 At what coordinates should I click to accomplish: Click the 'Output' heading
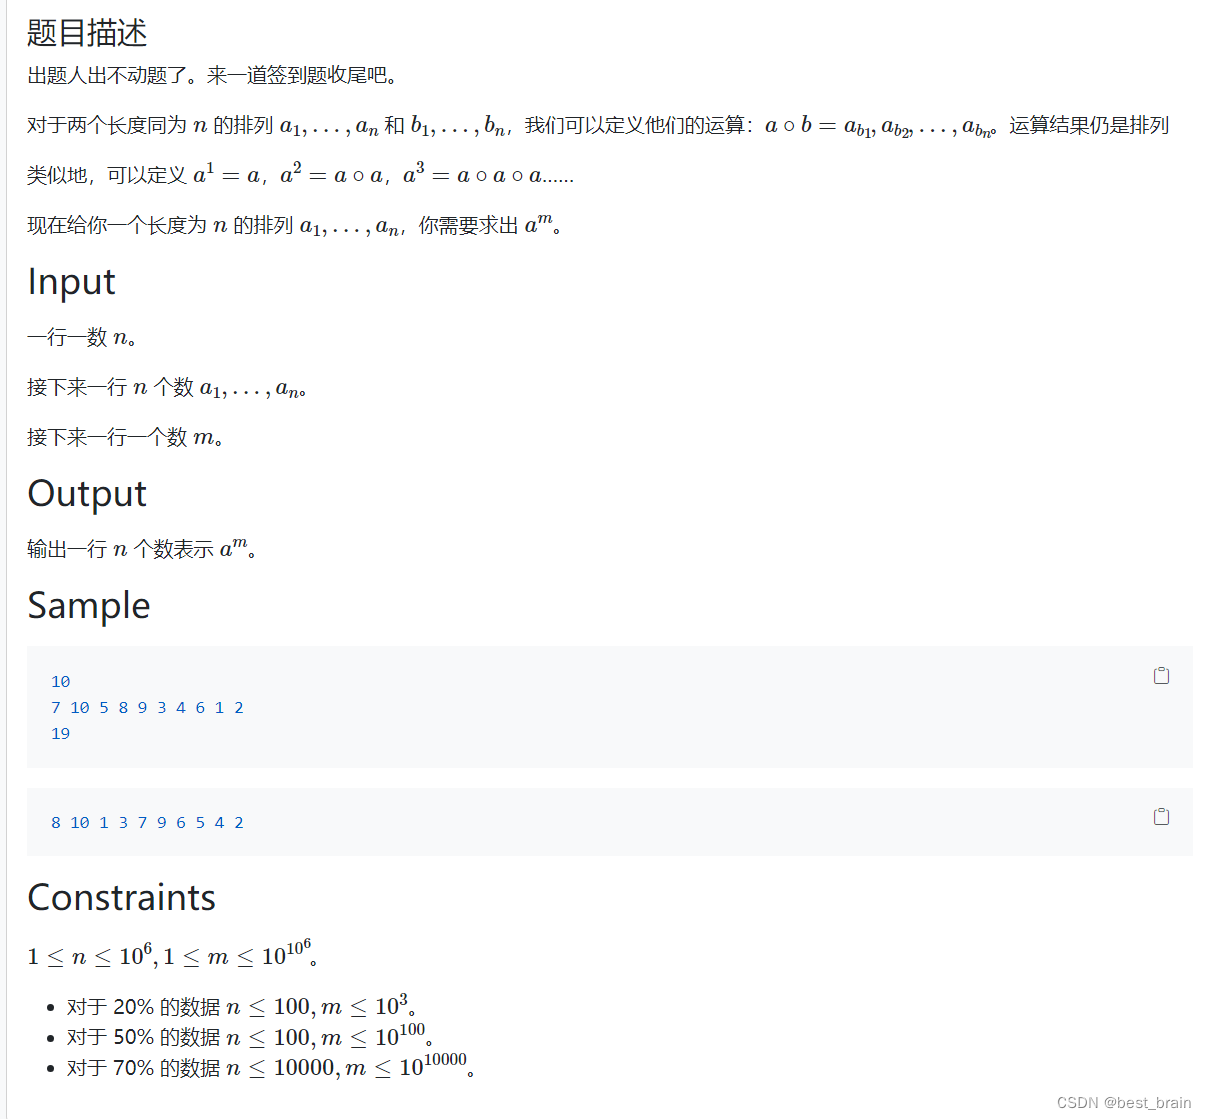[87, 494]
